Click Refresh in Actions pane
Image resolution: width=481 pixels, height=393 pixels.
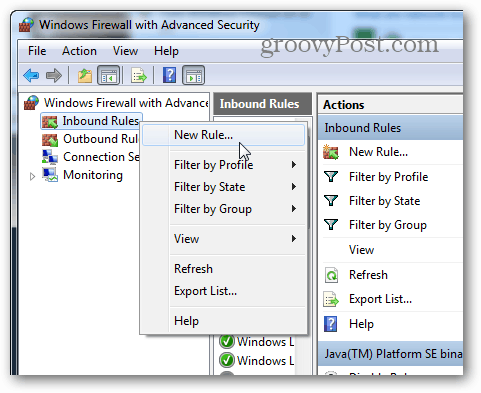point(368,275)
